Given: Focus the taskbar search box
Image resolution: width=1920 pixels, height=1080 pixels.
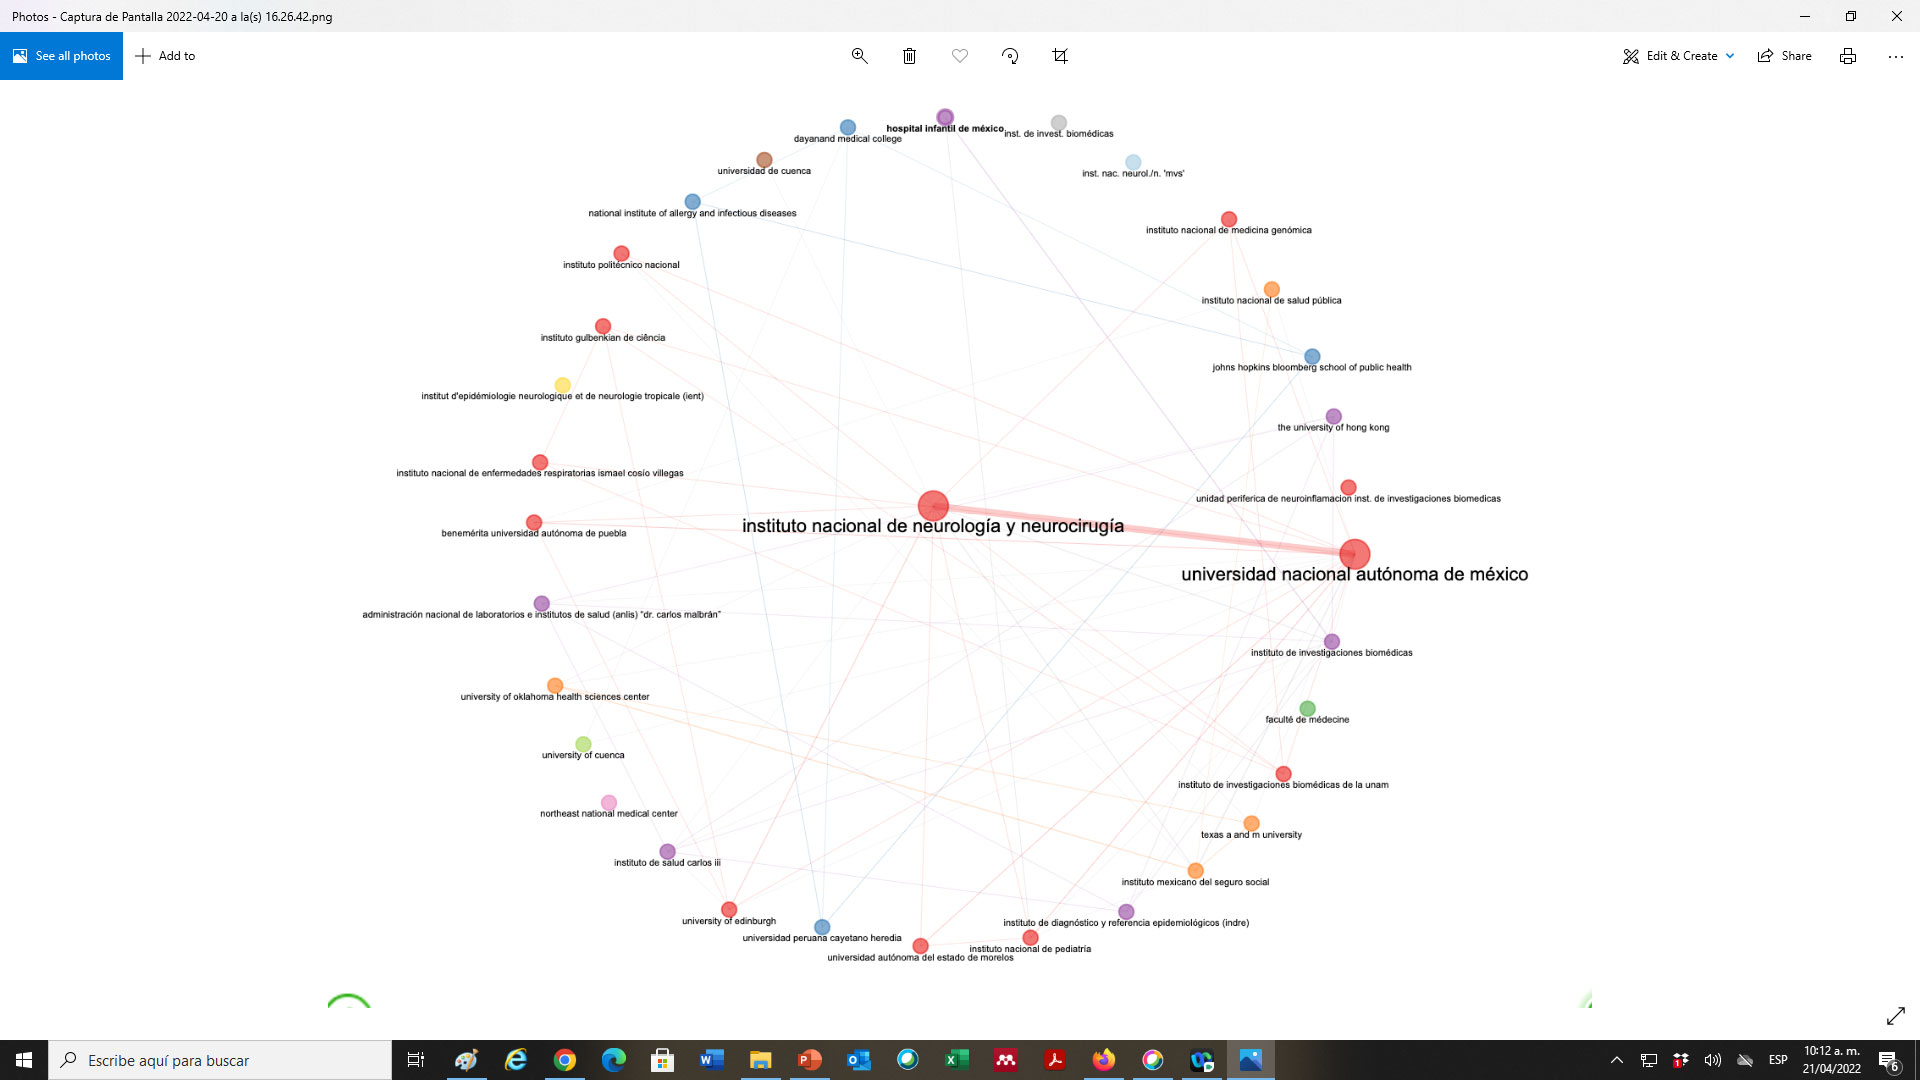Looking at the screenshot, I should coord(220,1060).
